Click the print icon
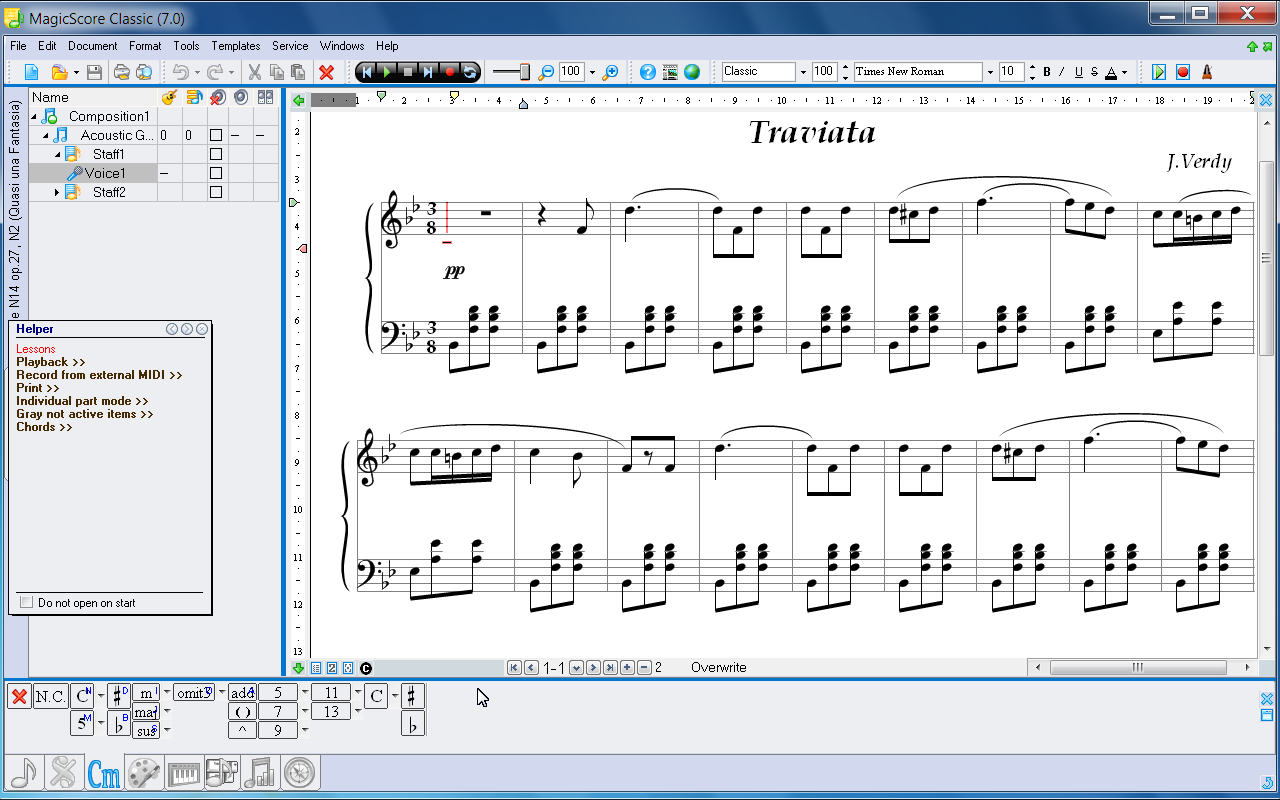Screen dimensions: 1280x800 (x=121, y=72)
